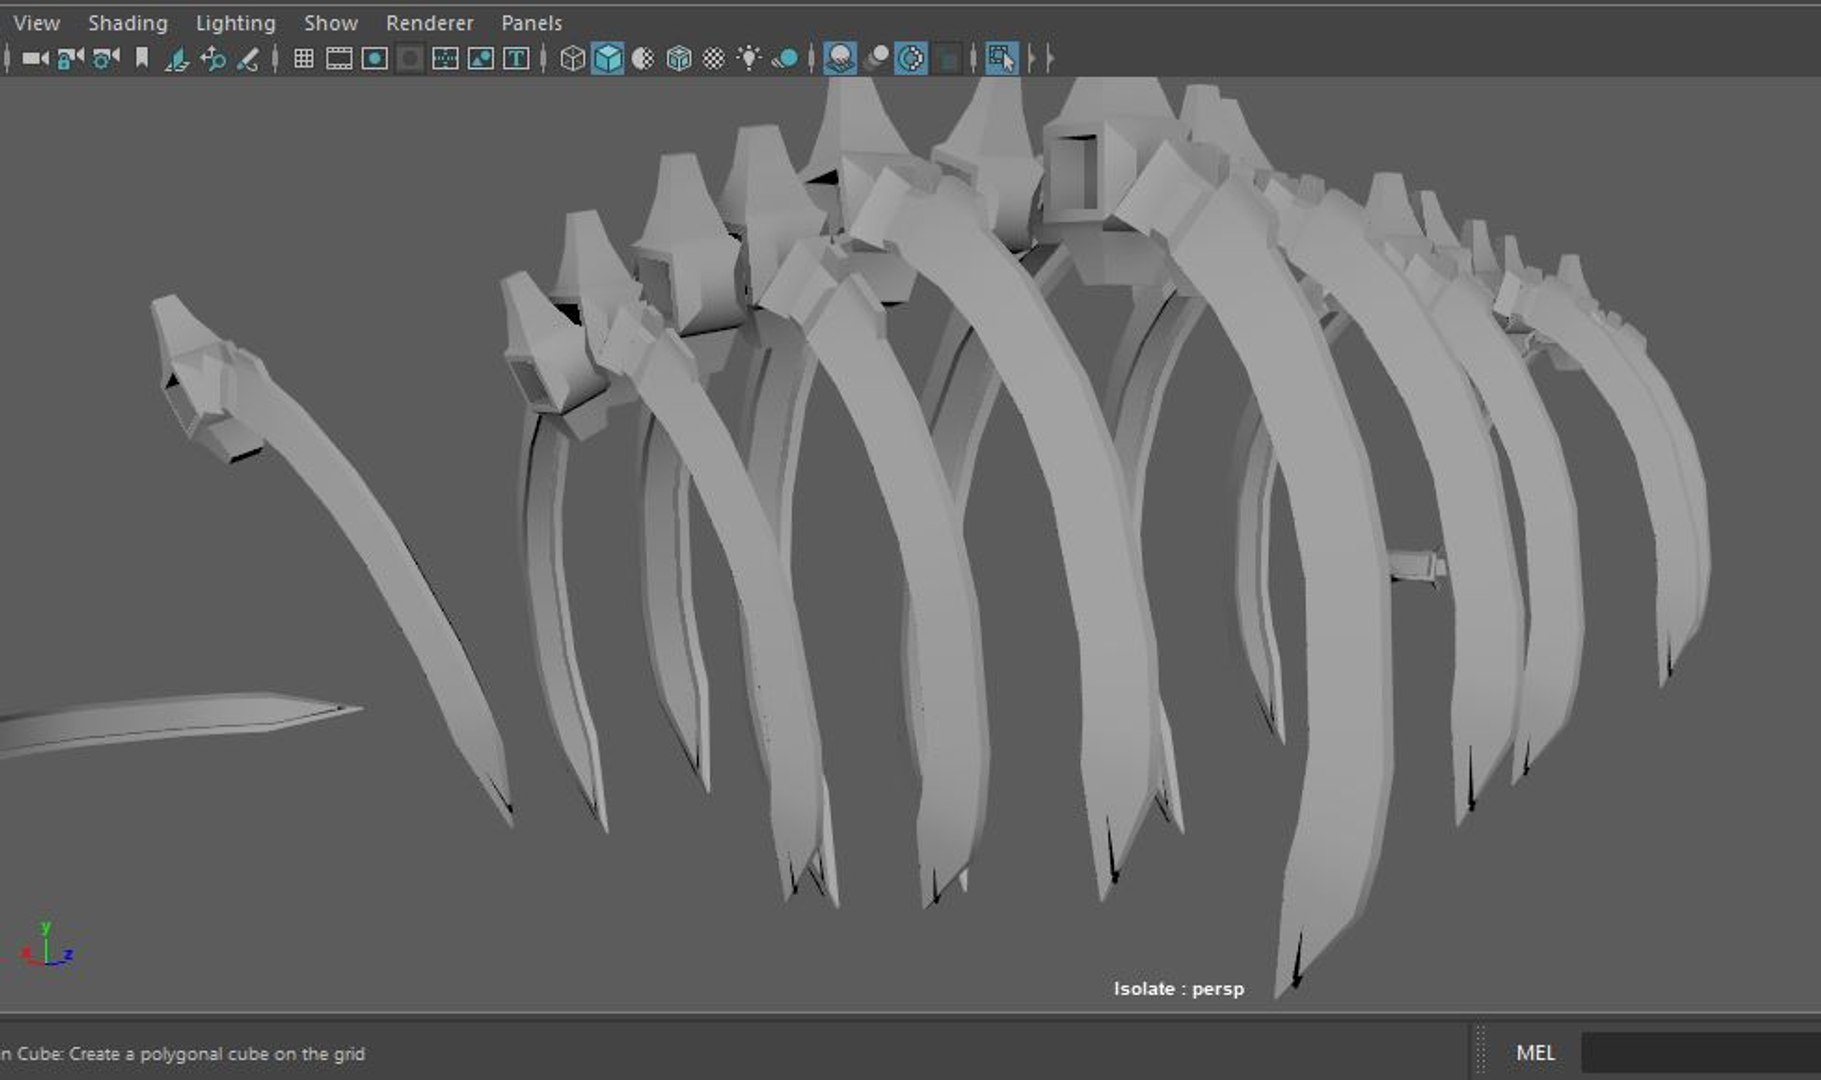The height and width of the screenshot is (1080, 1821).
Task: Toggle the Textured display icon
Action: pyautogui.click(x=713, y=59)
